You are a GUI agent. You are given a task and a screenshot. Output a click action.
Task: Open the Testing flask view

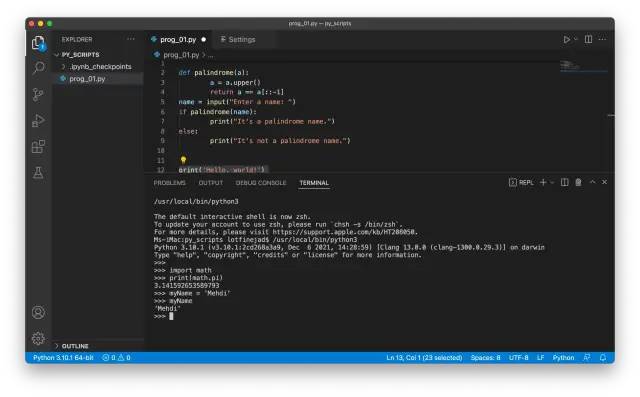pyautogui.click(x=38, y=173)
